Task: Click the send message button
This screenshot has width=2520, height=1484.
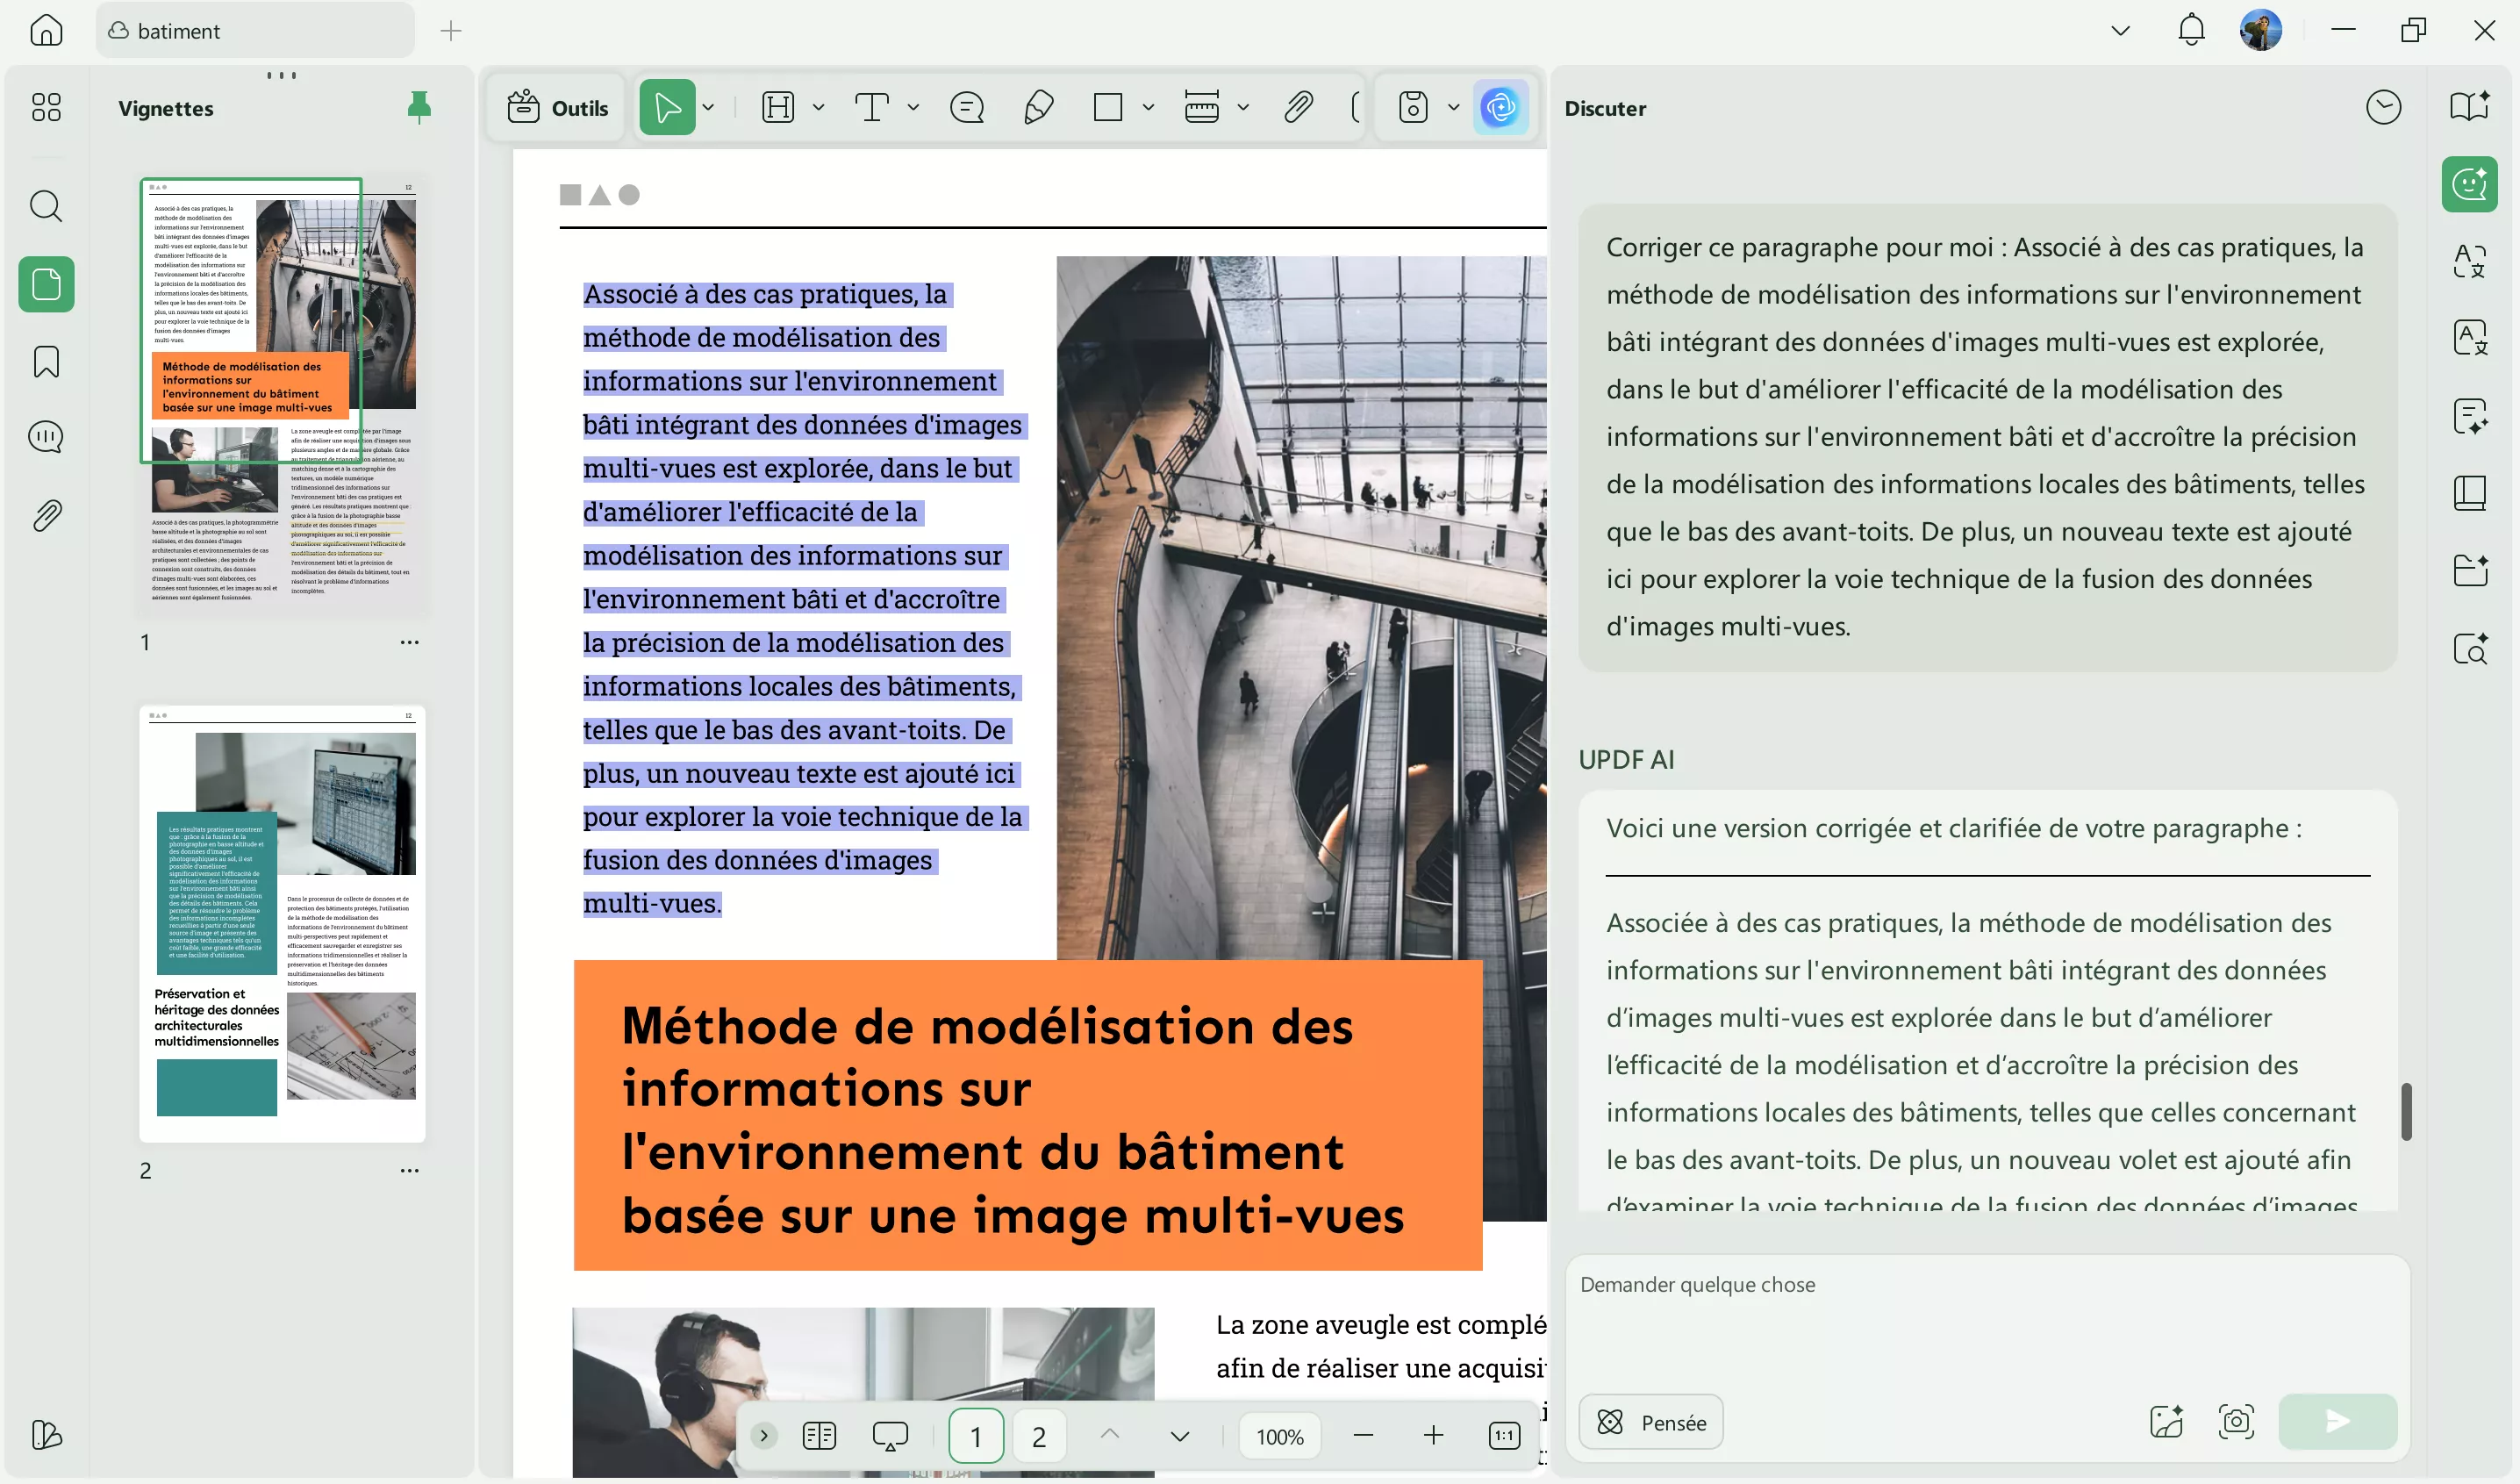Action: point(2337,1421)
